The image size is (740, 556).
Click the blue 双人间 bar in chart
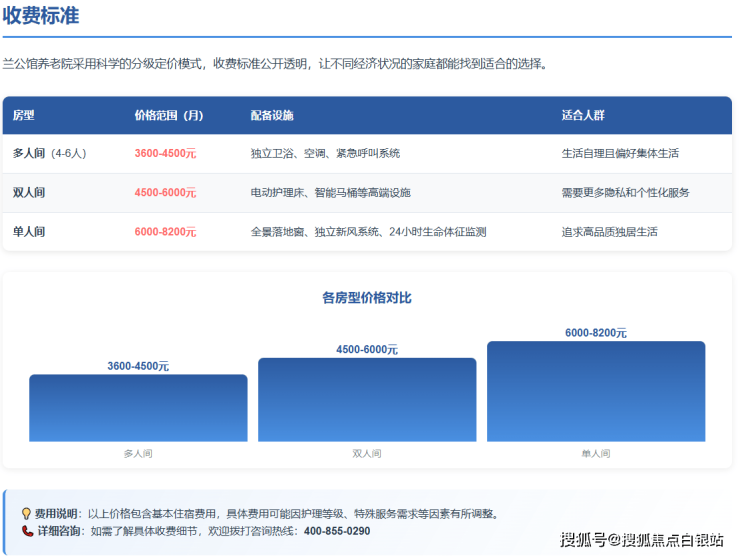point(367,400)
